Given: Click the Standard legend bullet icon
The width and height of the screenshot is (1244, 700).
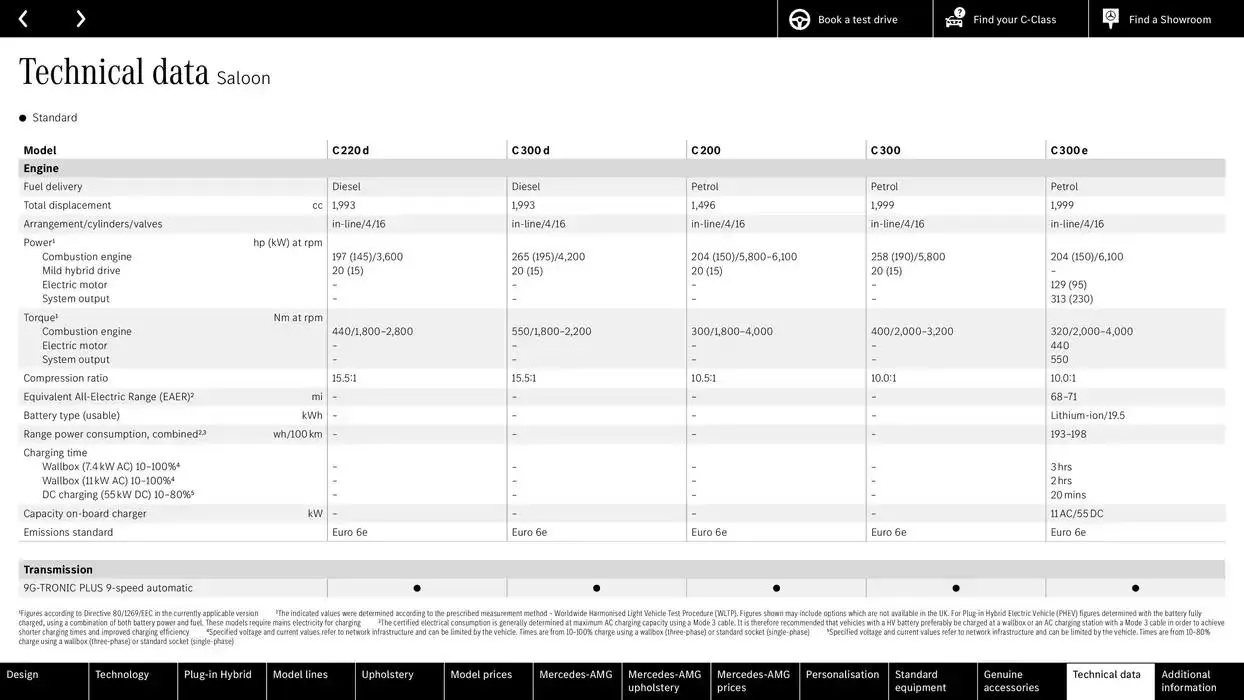Looking at the screenshot, I should pyautogui.click(x=22, y=117).
